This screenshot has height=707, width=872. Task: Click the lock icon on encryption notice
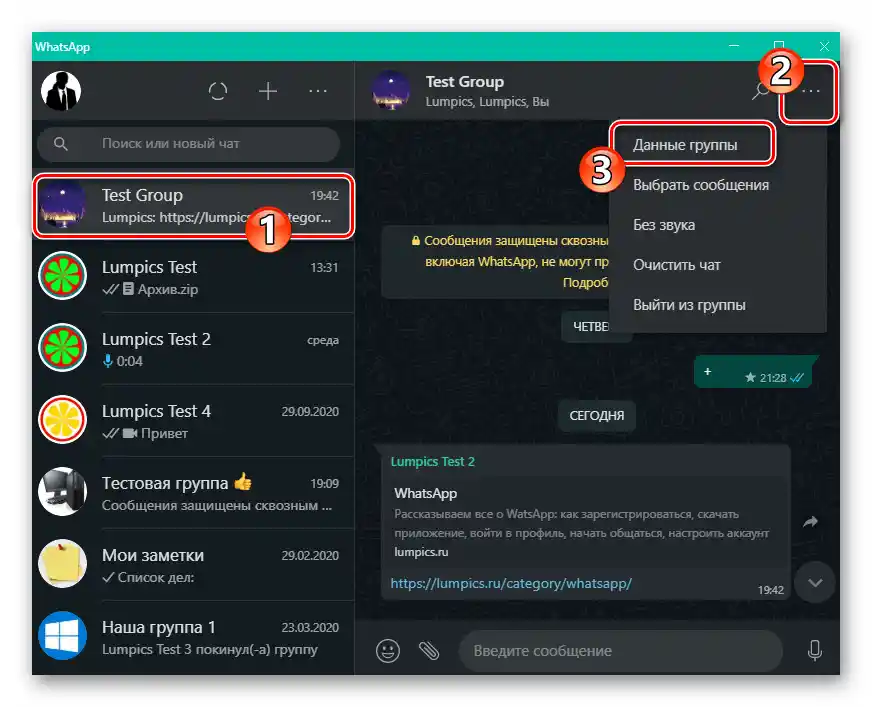point(415,241)
